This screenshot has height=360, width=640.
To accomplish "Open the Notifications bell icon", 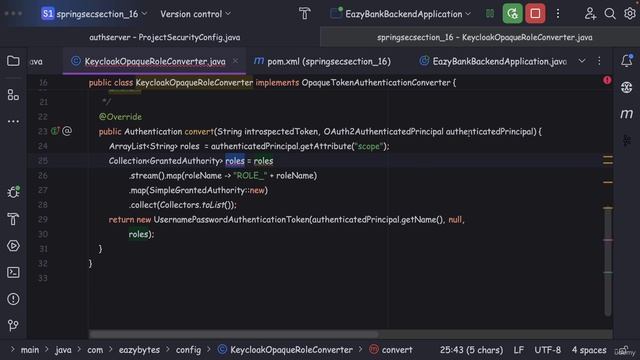I will [x=627, y=61].
